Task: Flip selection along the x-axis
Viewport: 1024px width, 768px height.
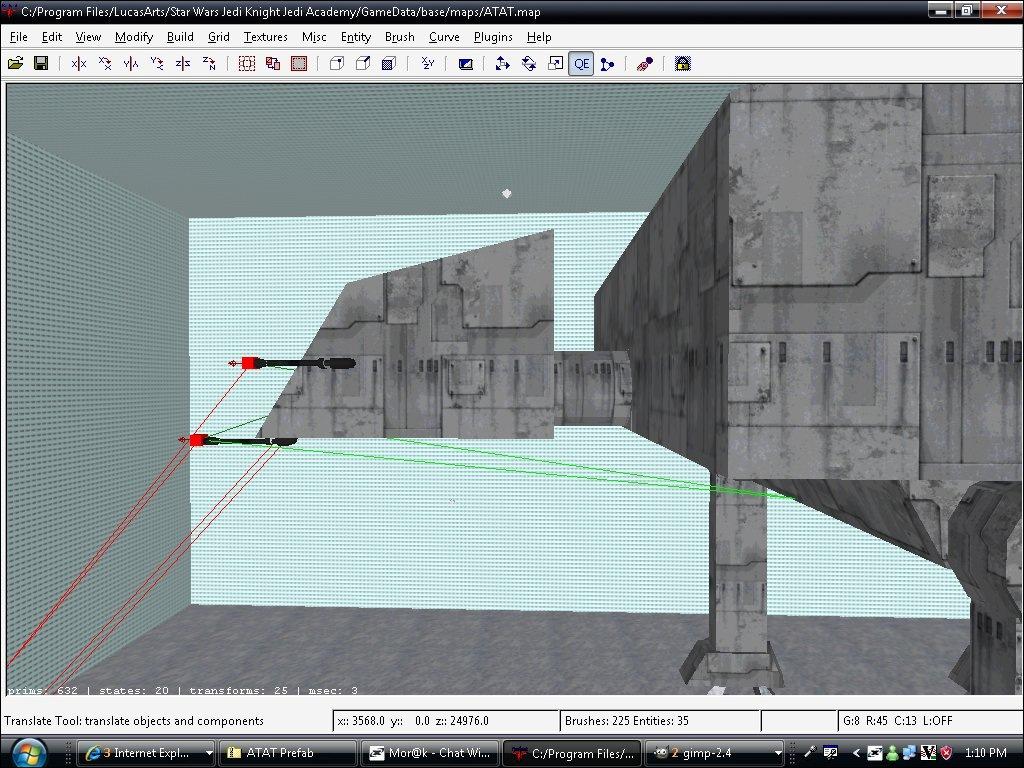Action: point(79,64)
